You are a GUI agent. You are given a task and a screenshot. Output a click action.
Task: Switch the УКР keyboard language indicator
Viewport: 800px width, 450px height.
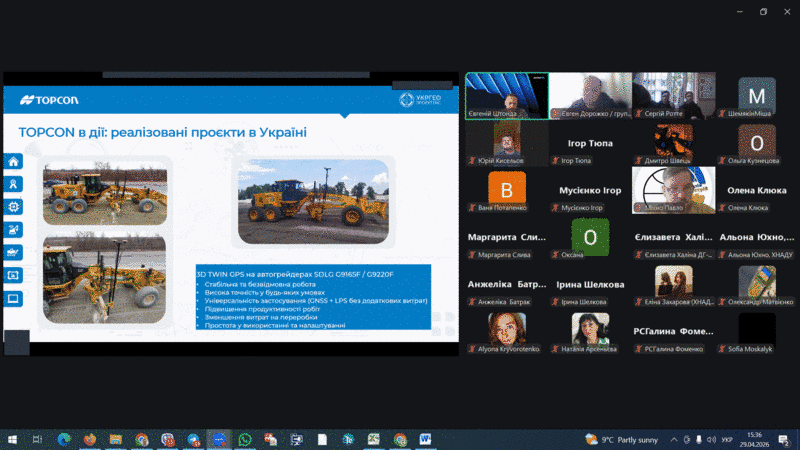[726, 439]
